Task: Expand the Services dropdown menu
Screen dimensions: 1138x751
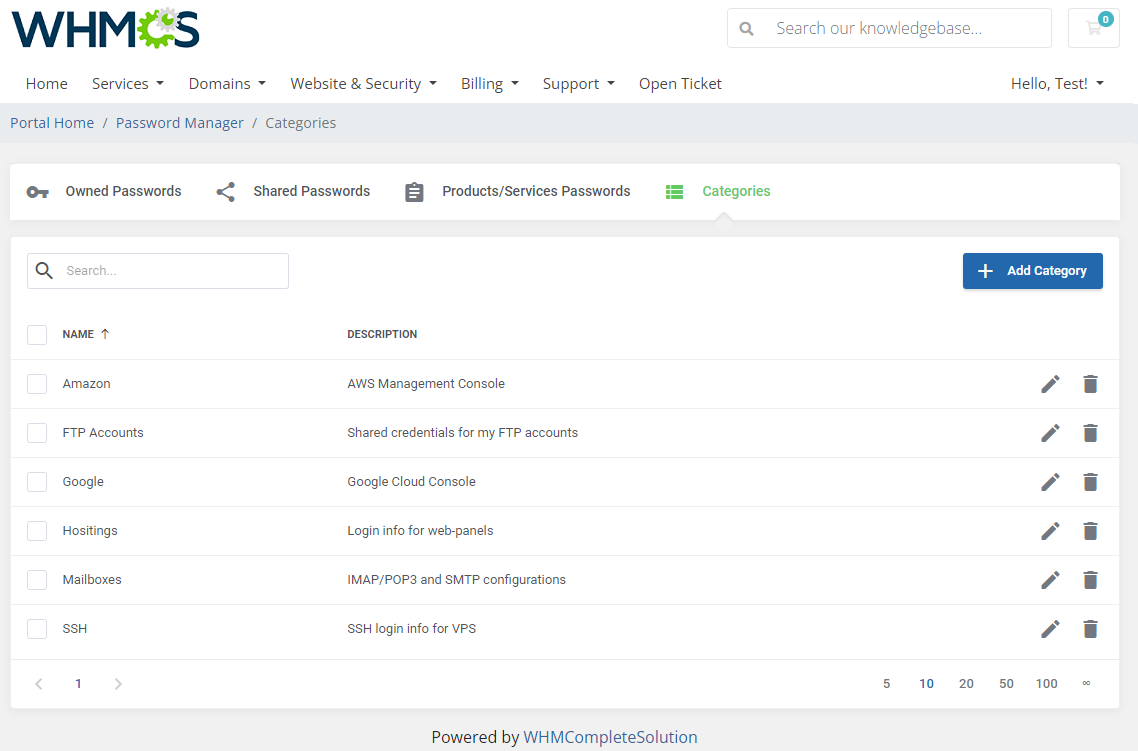Action: click(128, 83)
